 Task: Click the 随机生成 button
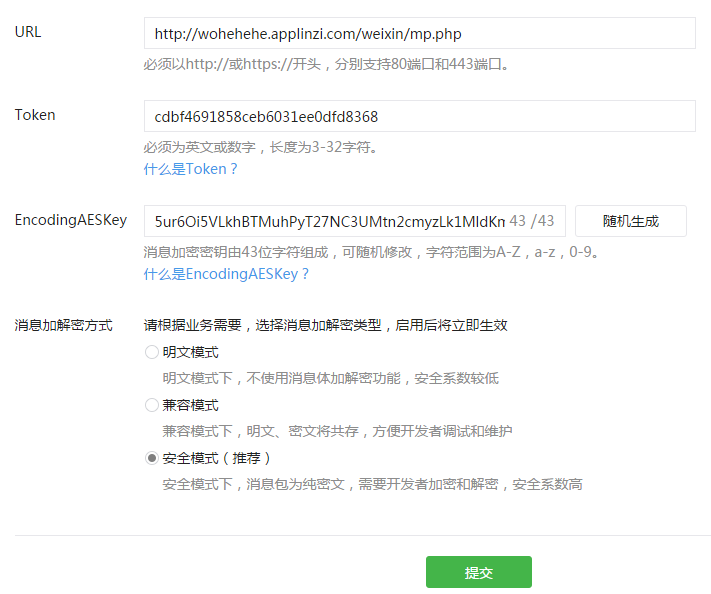click(631, 221)
